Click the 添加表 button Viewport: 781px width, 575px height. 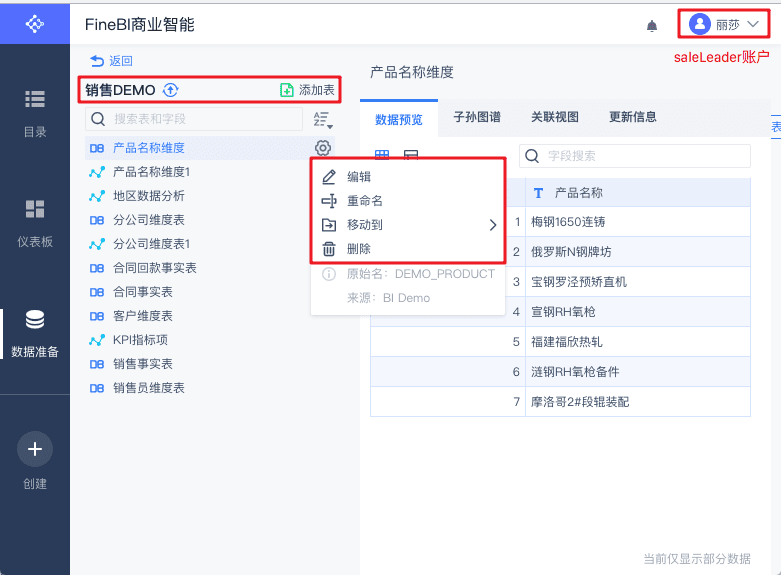point(307,90)
